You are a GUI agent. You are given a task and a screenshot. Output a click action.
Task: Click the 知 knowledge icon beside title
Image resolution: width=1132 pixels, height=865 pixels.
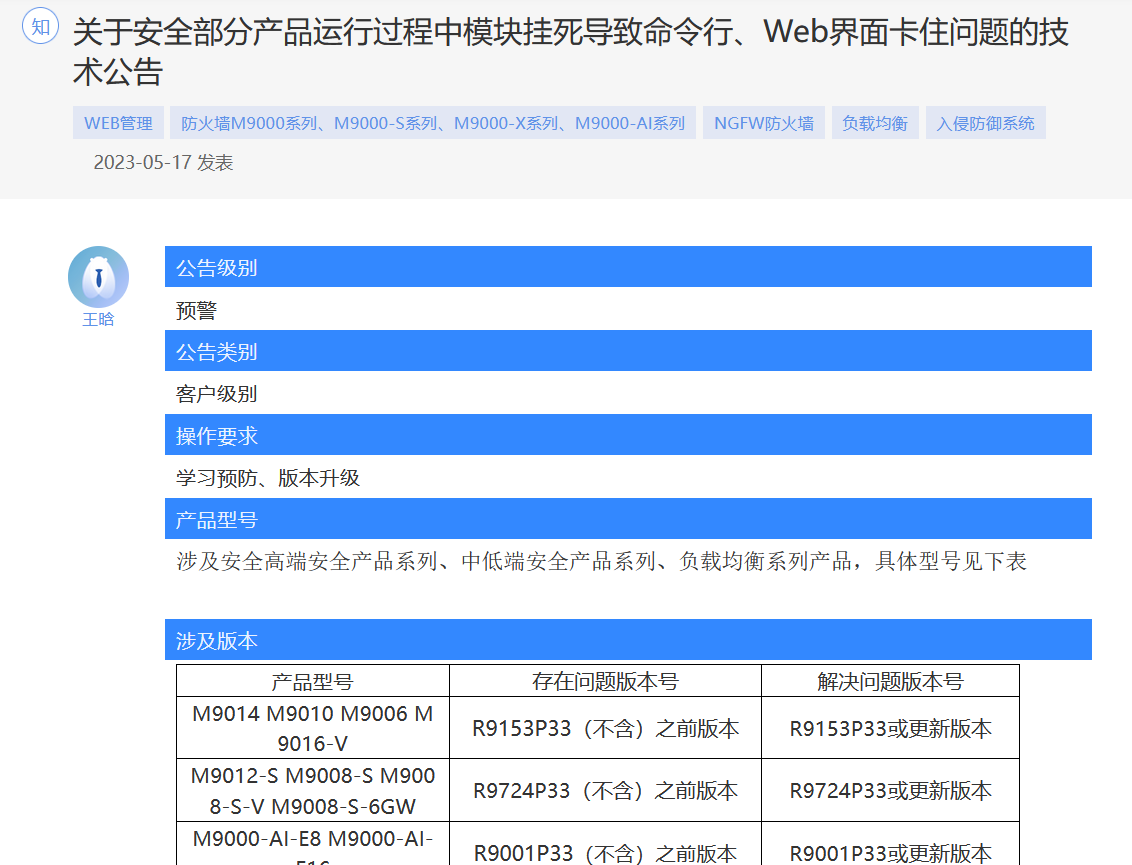tap(40, 27)
